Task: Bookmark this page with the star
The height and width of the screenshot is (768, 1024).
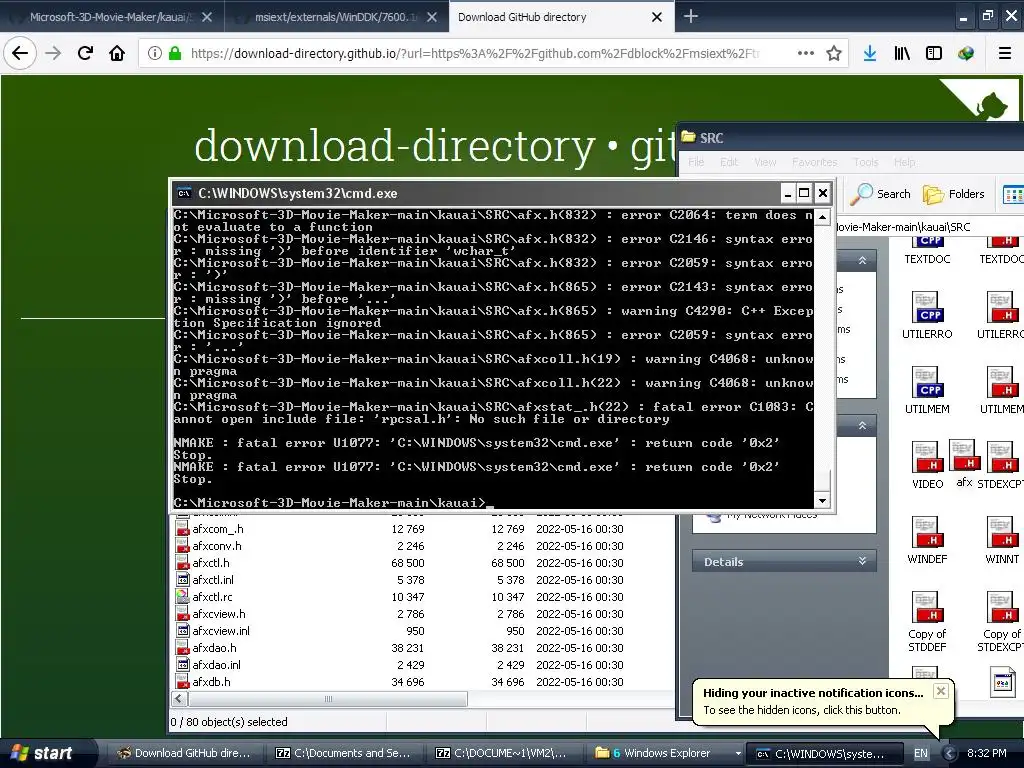Action: 834,53
